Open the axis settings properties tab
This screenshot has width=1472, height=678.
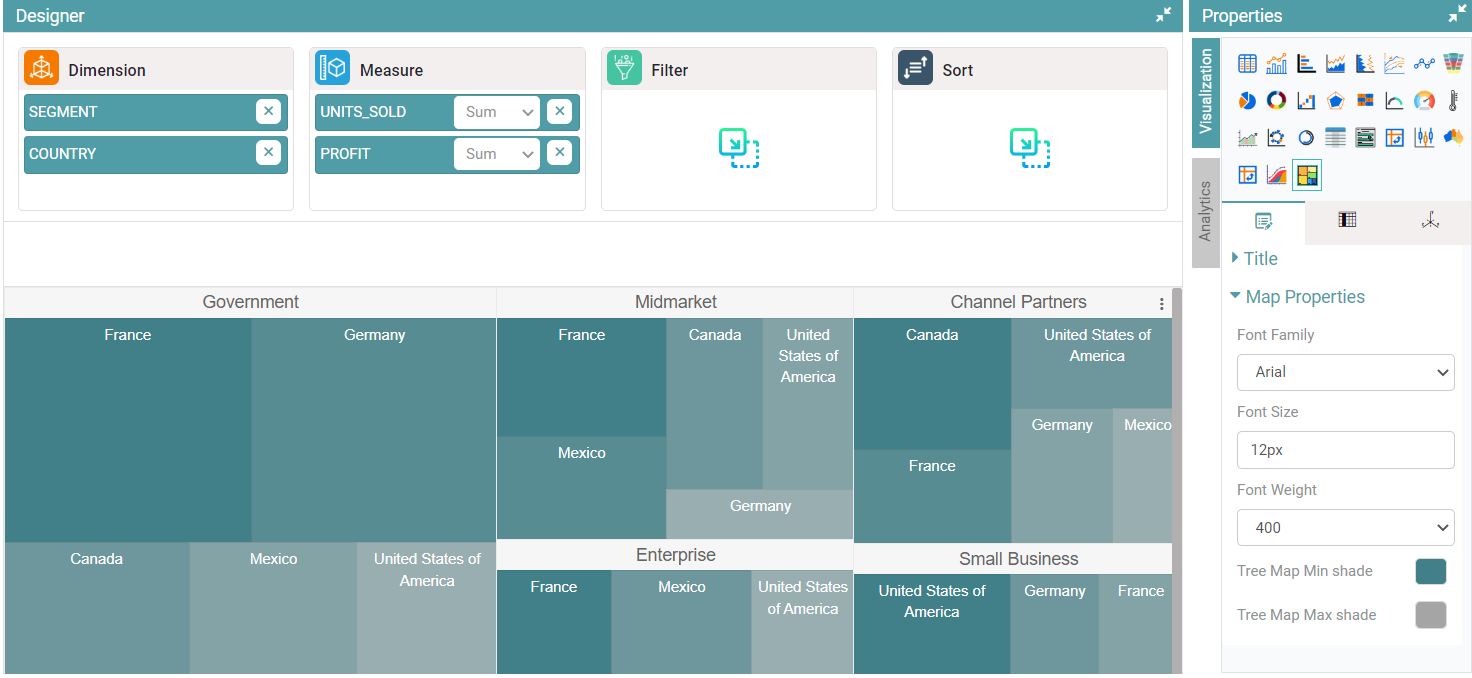pyautogui.click(x=1430, y=221)
